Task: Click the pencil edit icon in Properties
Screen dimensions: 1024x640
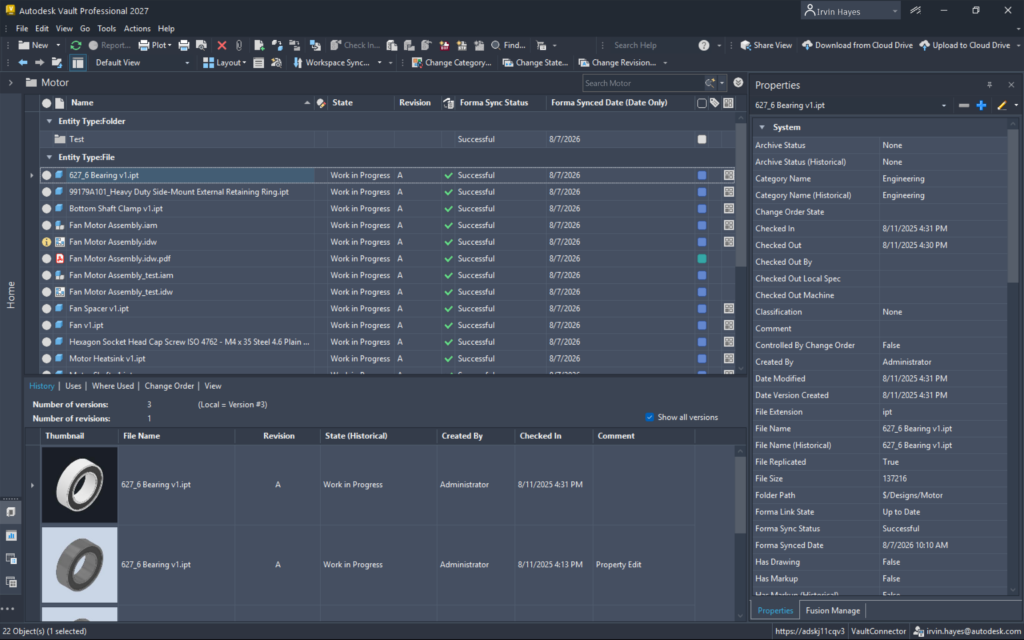Action: pyautogui.click(x=1001, y=105)
